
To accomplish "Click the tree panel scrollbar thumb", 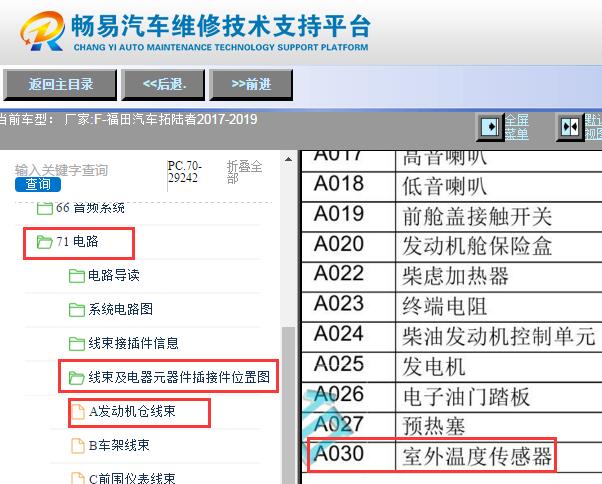I will [x=288, y=405].
